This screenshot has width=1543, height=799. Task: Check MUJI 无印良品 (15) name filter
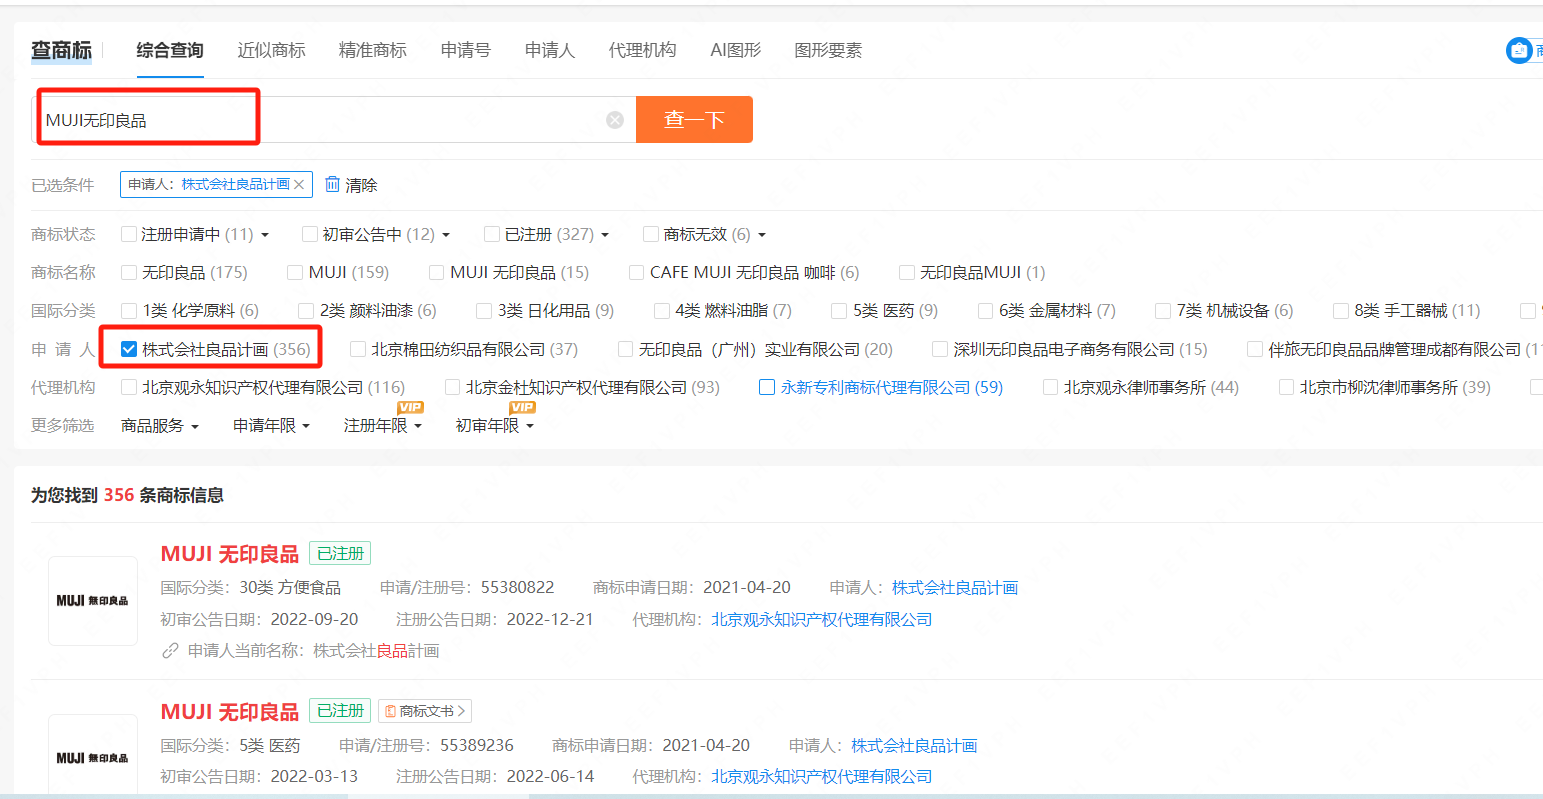tap(436, 272)
